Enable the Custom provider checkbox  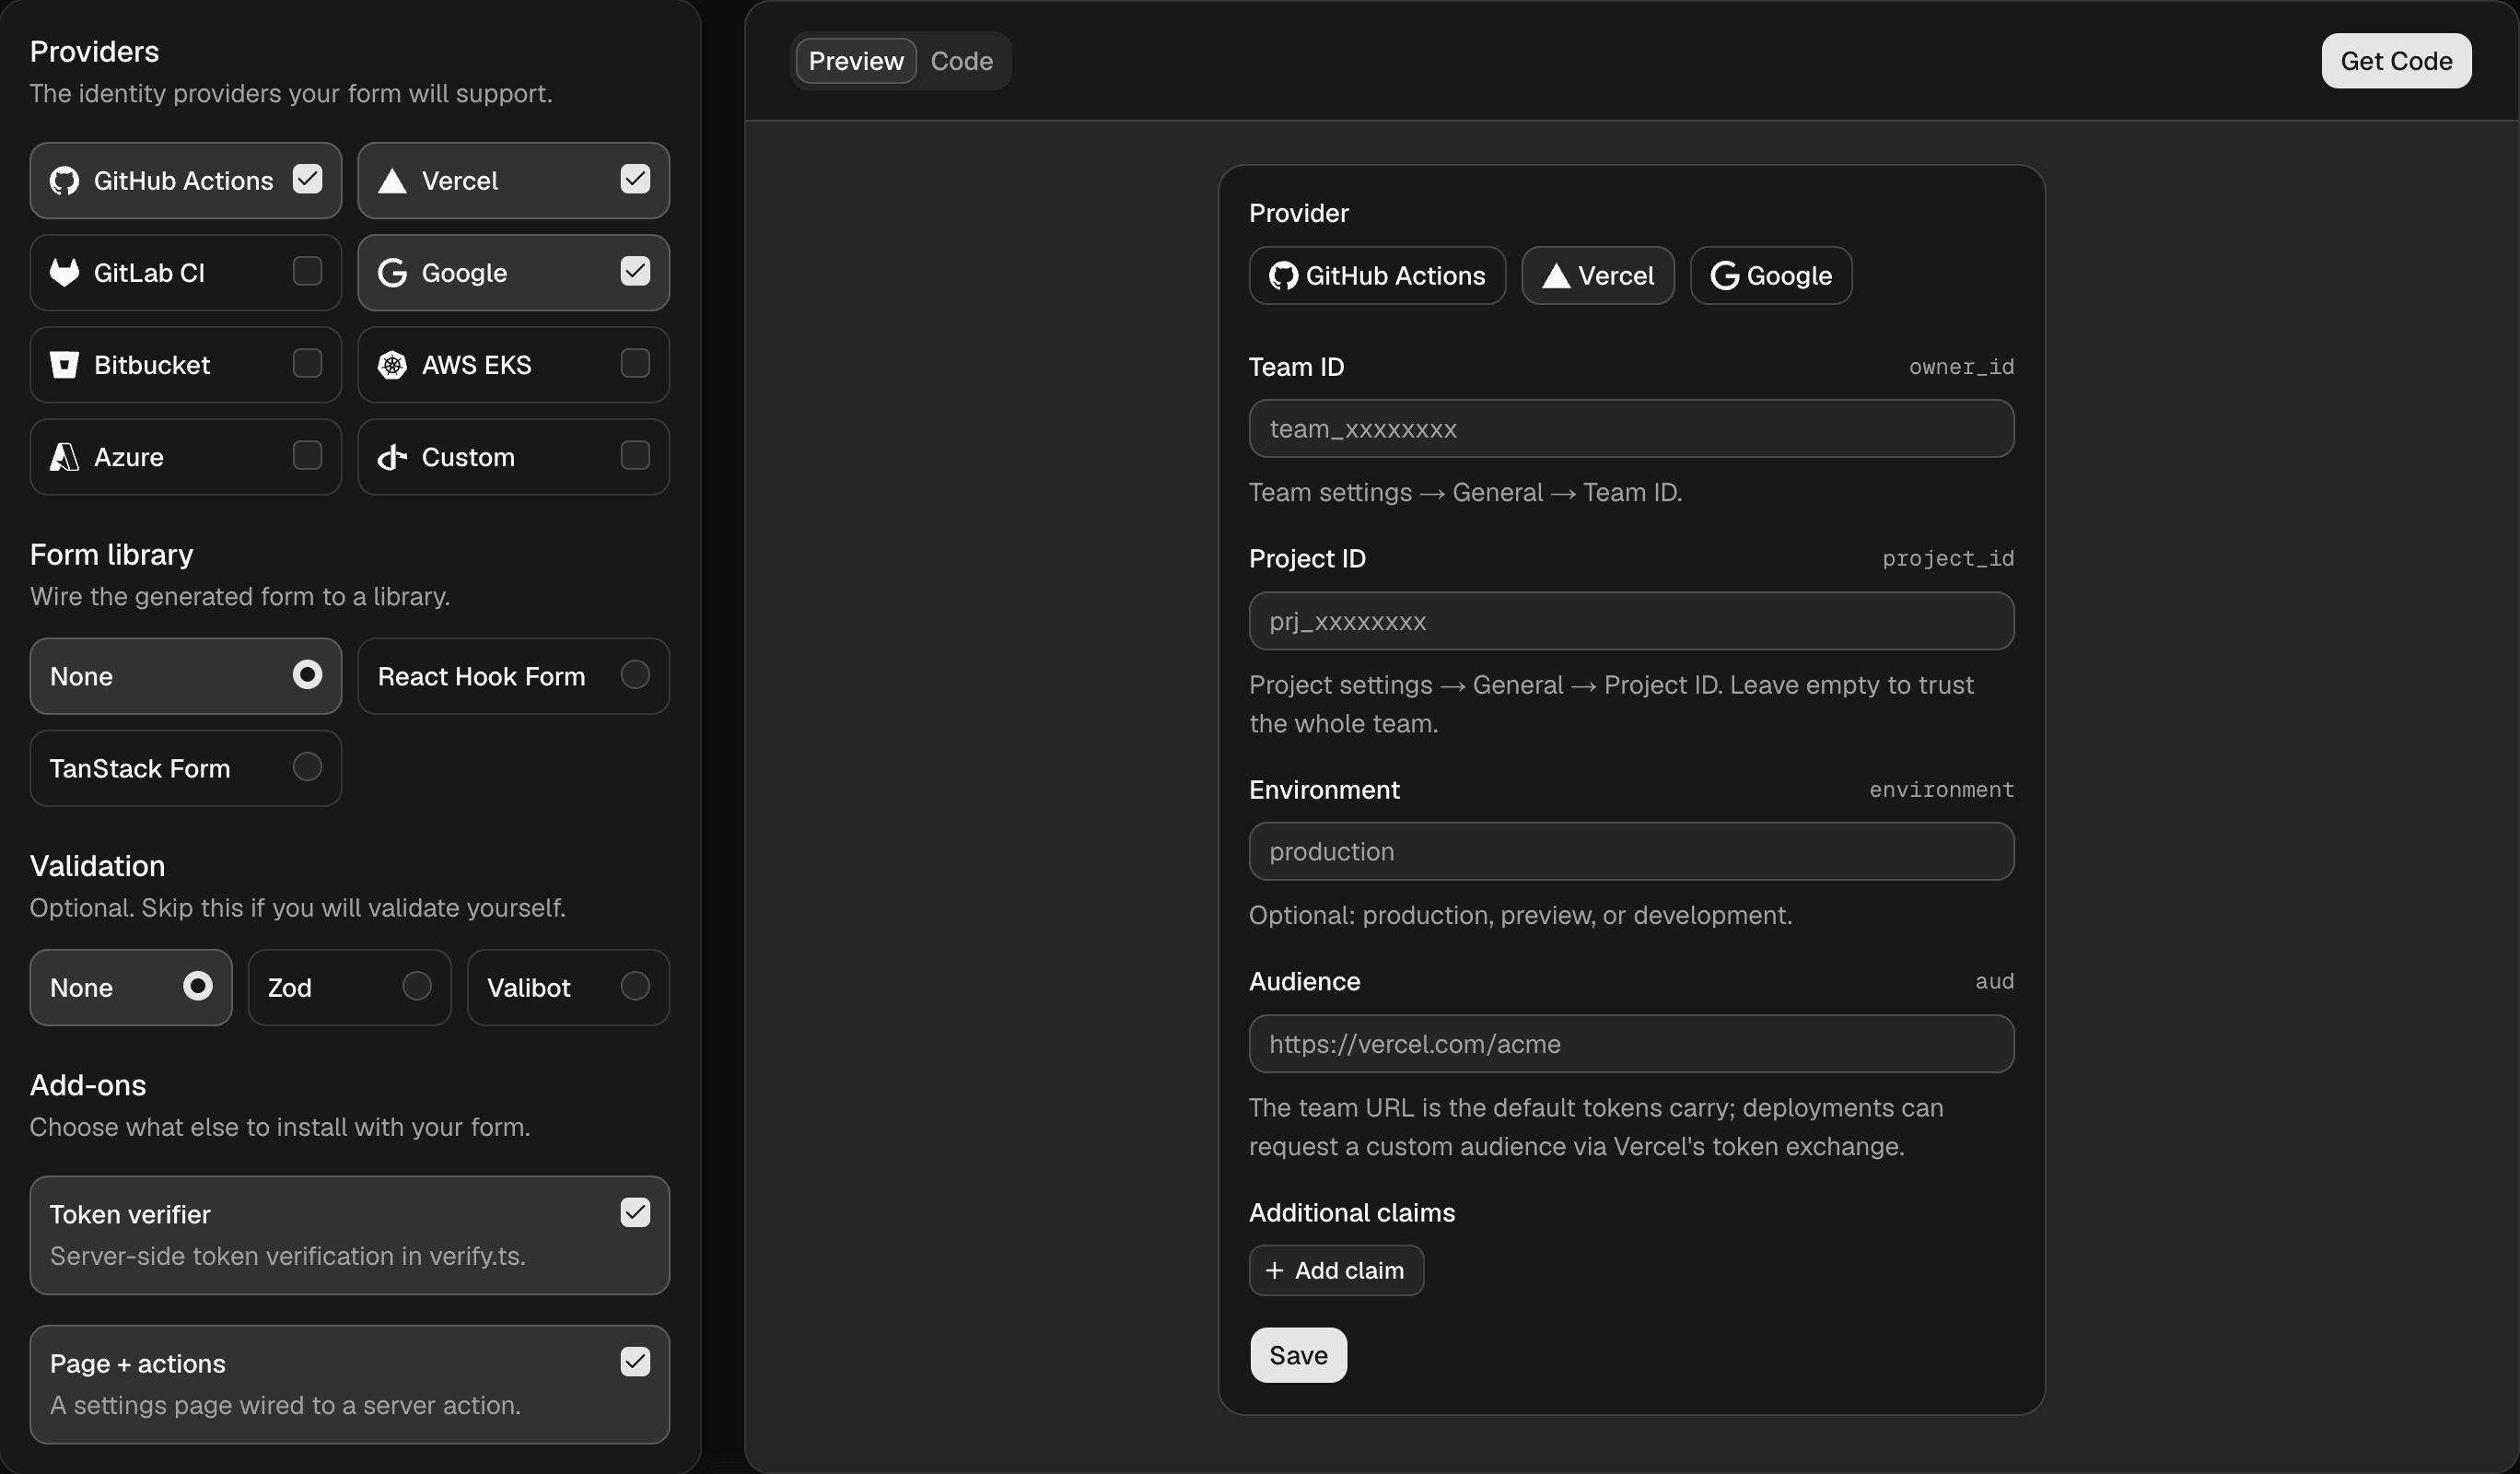(x=635, y=455)
